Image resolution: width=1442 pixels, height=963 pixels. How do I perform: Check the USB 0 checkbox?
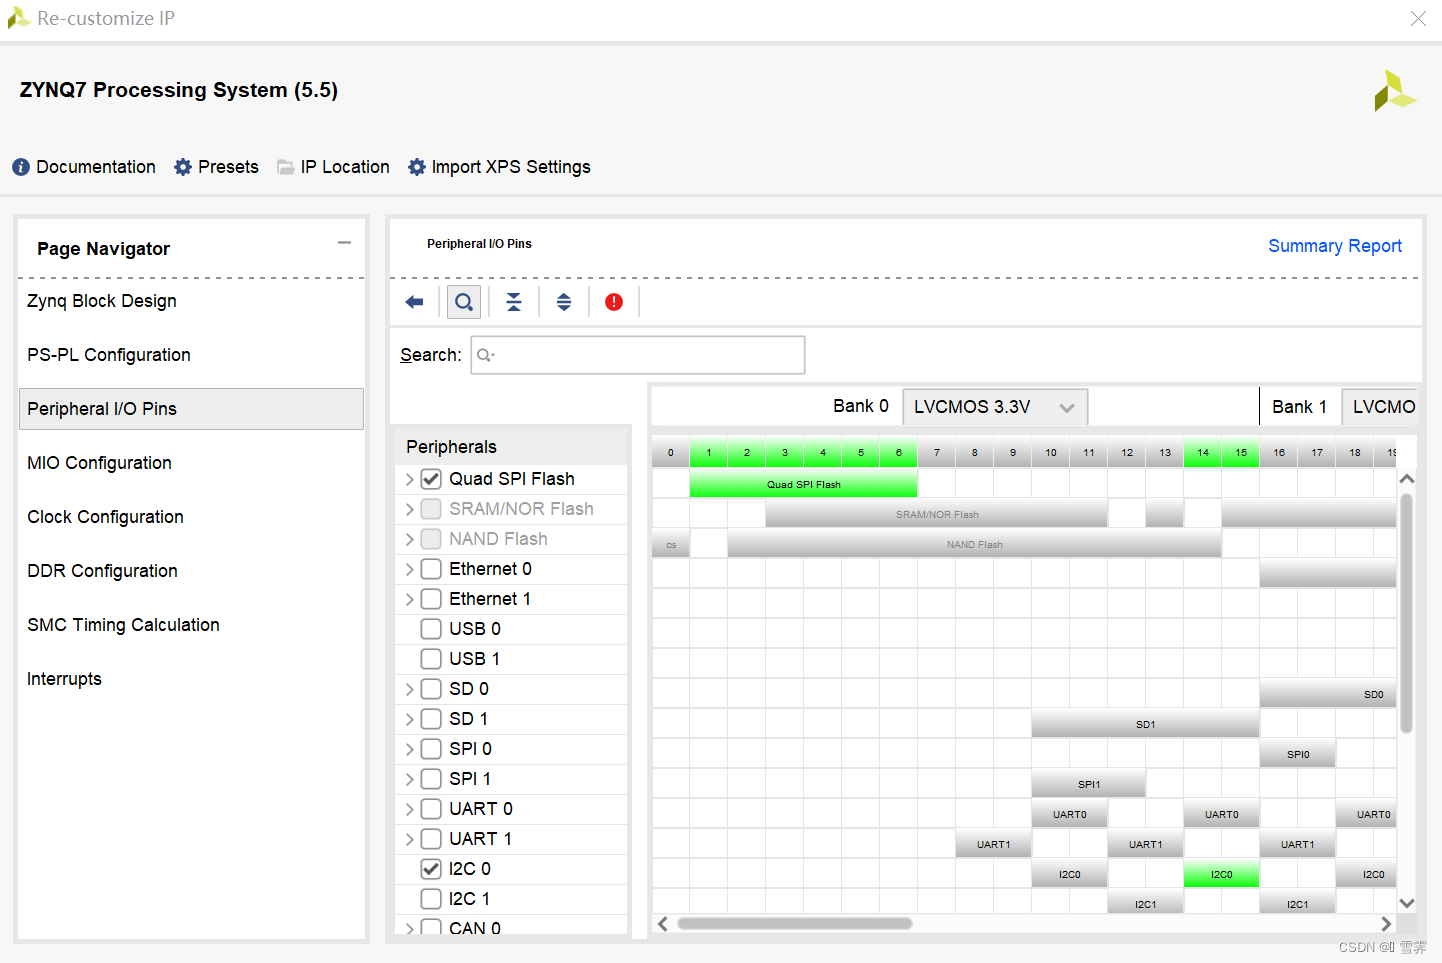[431, 629]
